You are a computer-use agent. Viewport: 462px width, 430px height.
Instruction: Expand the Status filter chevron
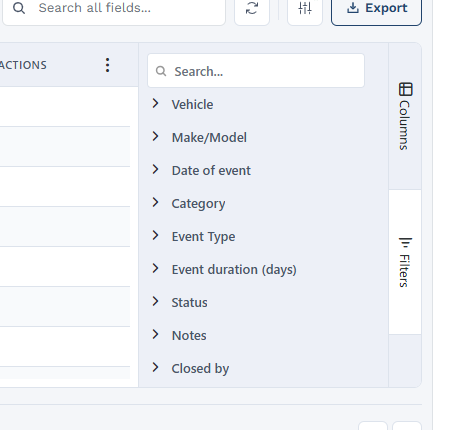click(155, 301)
